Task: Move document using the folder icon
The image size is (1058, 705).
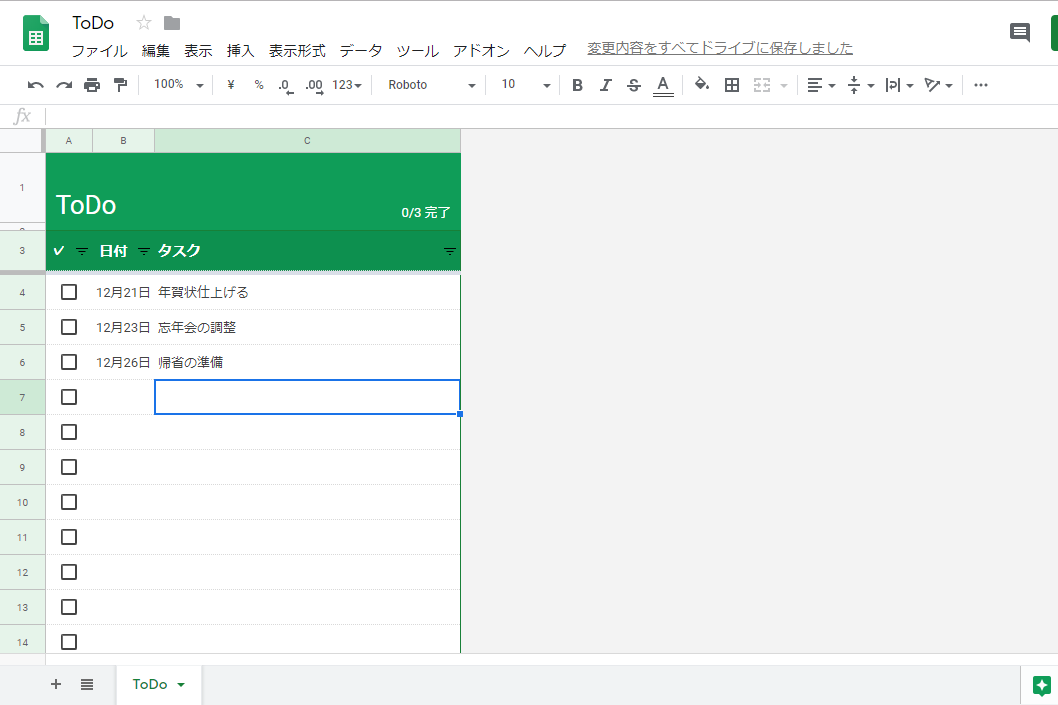Action: point(172,24)
